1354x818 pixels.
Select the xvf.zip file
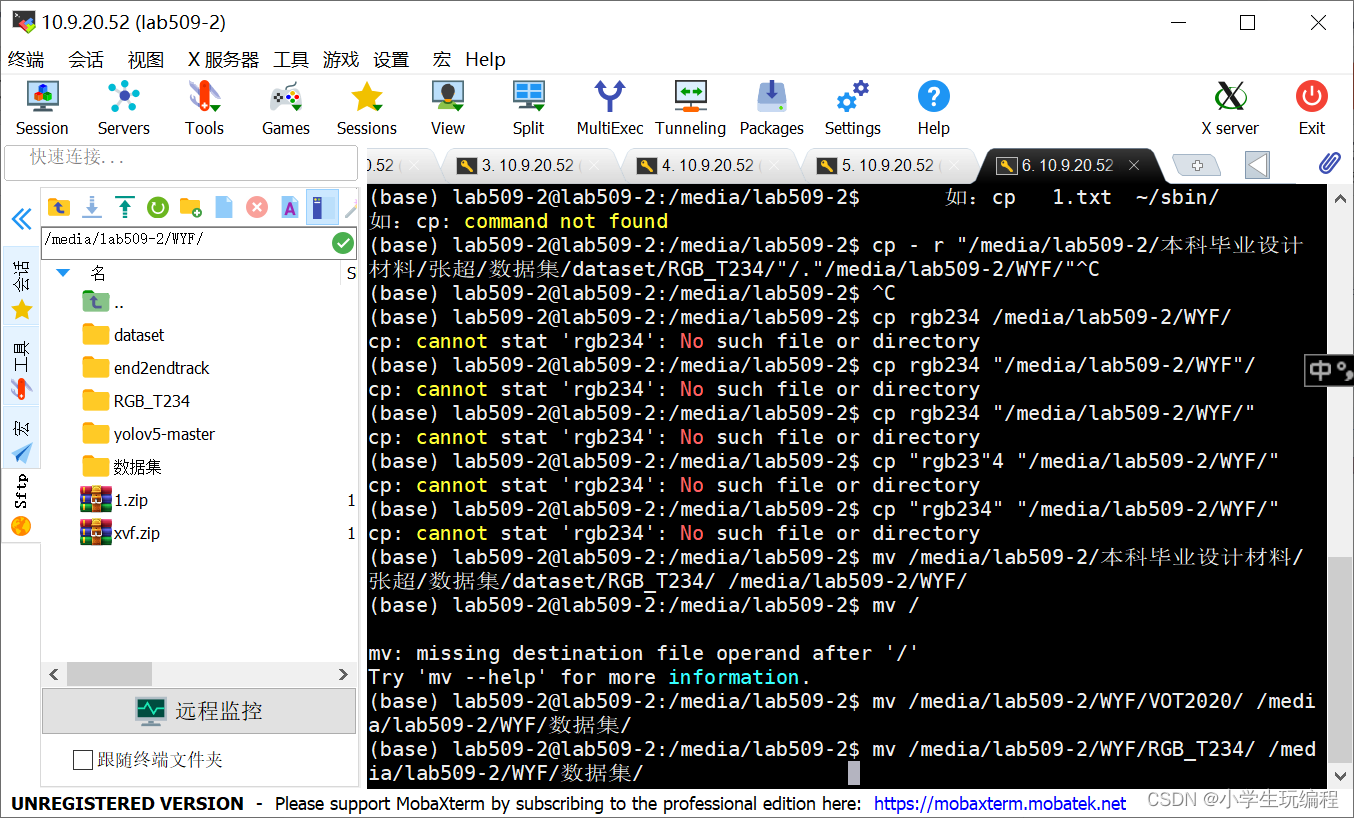pos(120,533)
